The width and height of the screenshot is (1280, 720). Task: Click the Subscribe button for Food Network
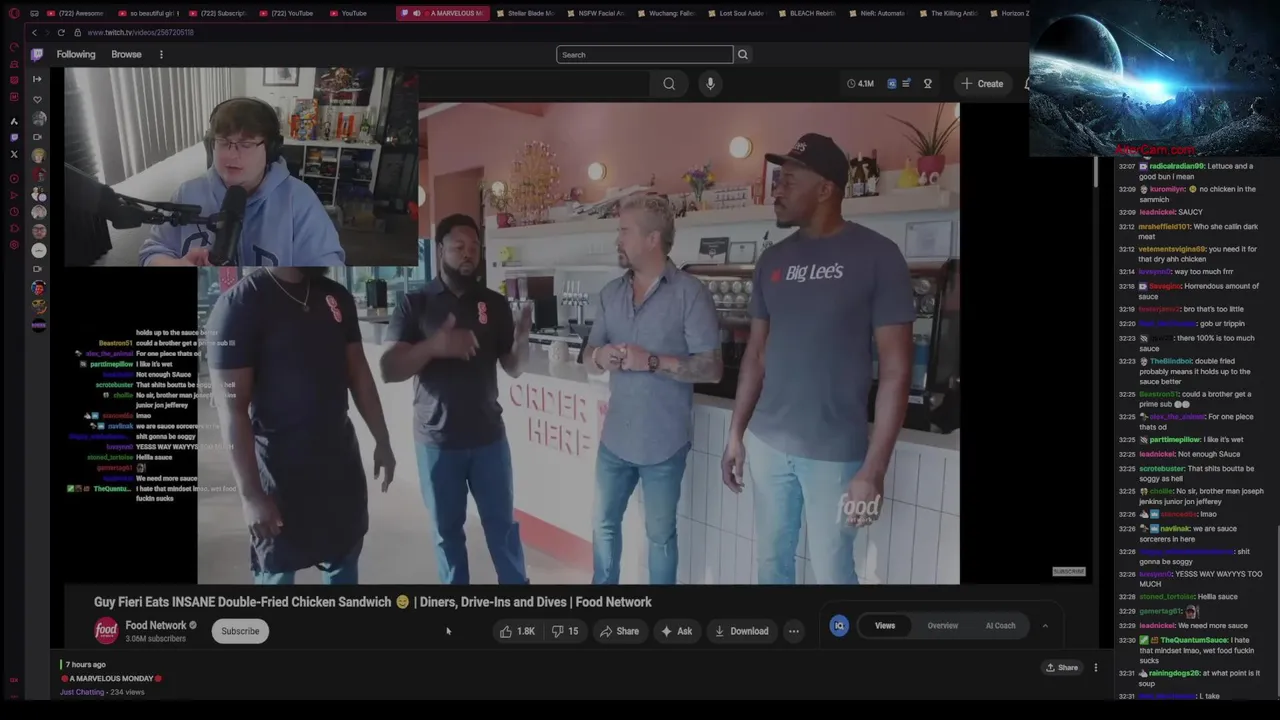[240, 631]
